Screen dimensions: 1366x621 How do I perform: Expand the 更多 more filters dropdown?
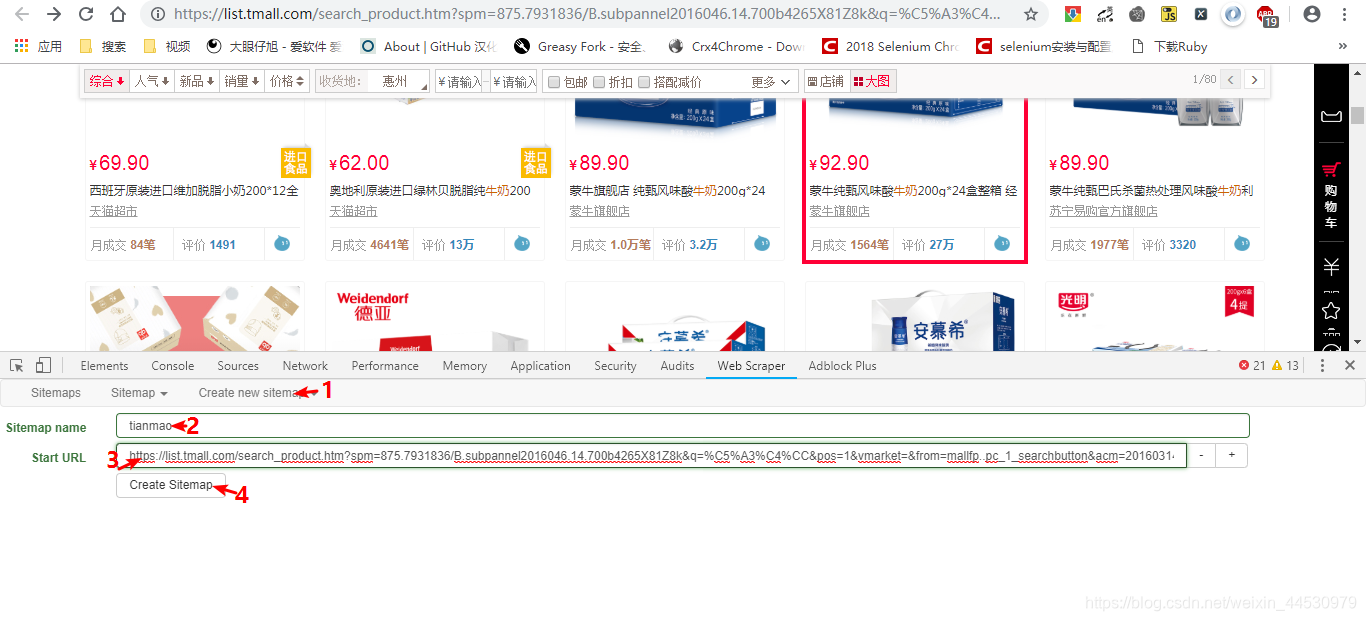point(771,82)
